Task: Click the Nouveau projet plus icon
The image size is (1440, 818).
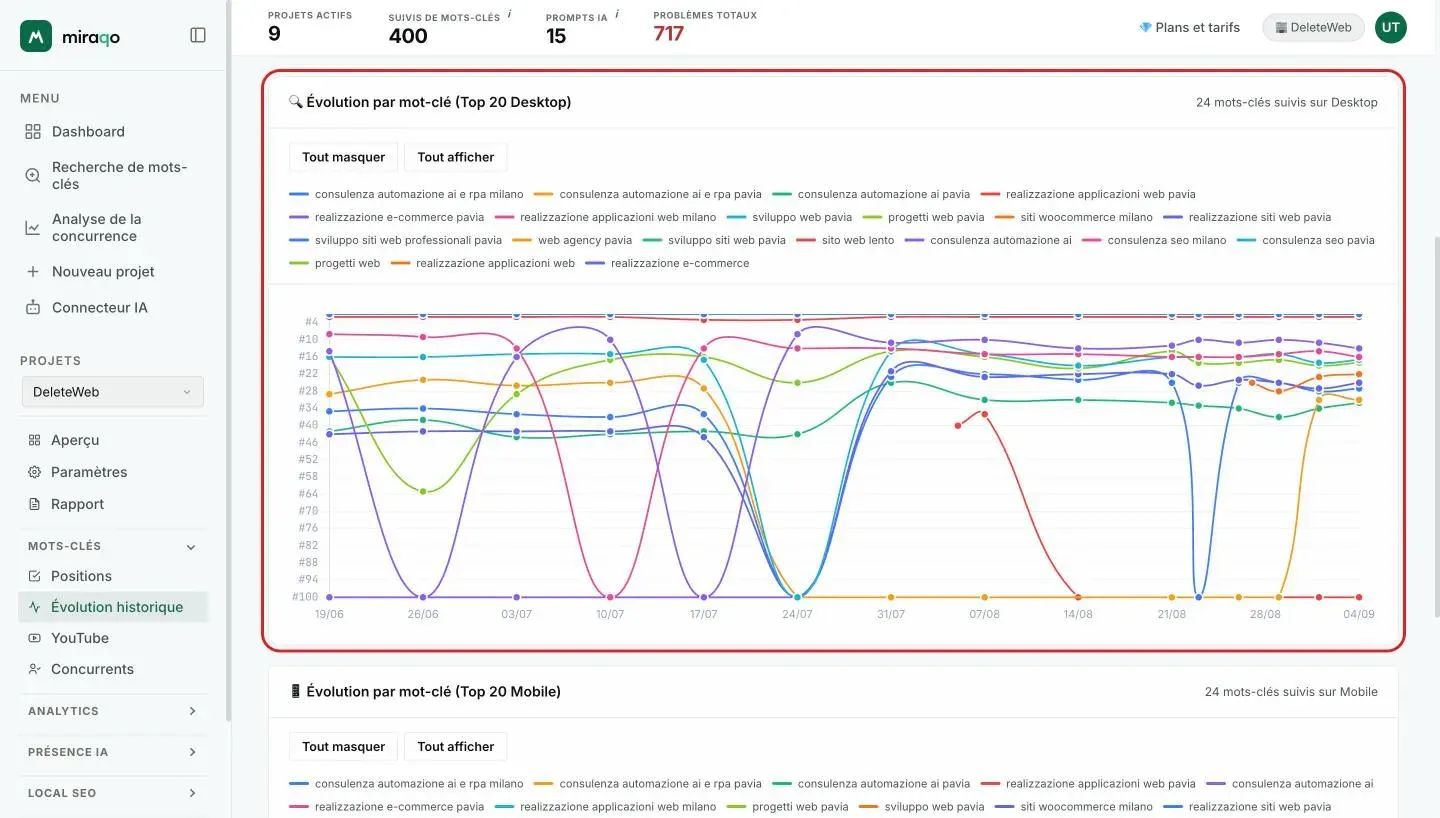Action: [x=33, y=272]
